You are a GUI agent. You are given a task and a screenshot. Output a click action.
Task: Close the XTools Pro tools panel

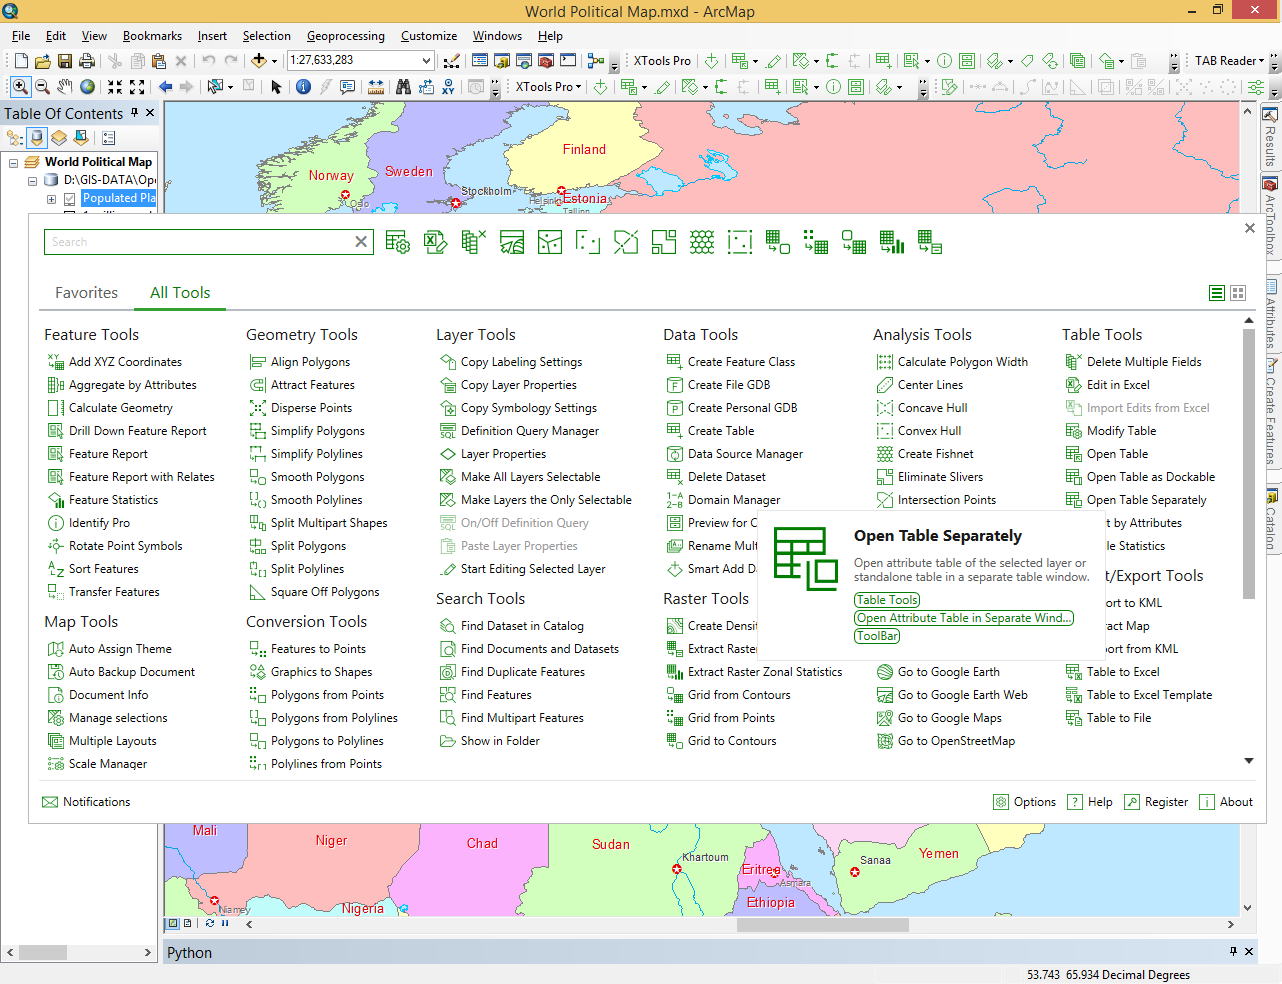pos(1249,228)
